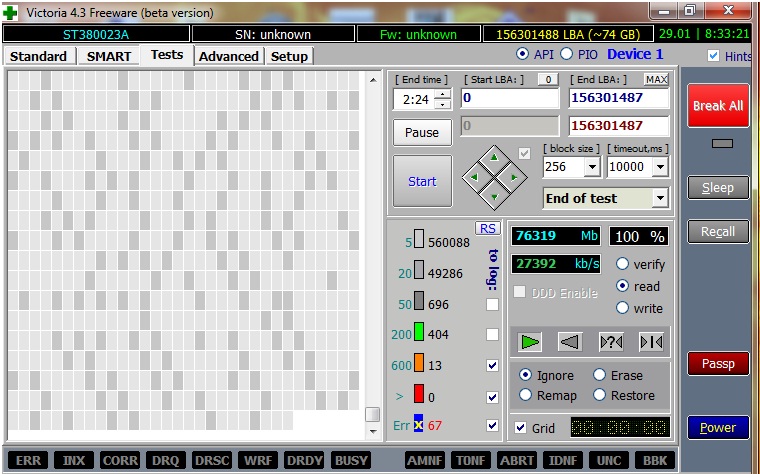
Task: Click the left arrow on diamond navigator
Action: [x=475, y=177]
